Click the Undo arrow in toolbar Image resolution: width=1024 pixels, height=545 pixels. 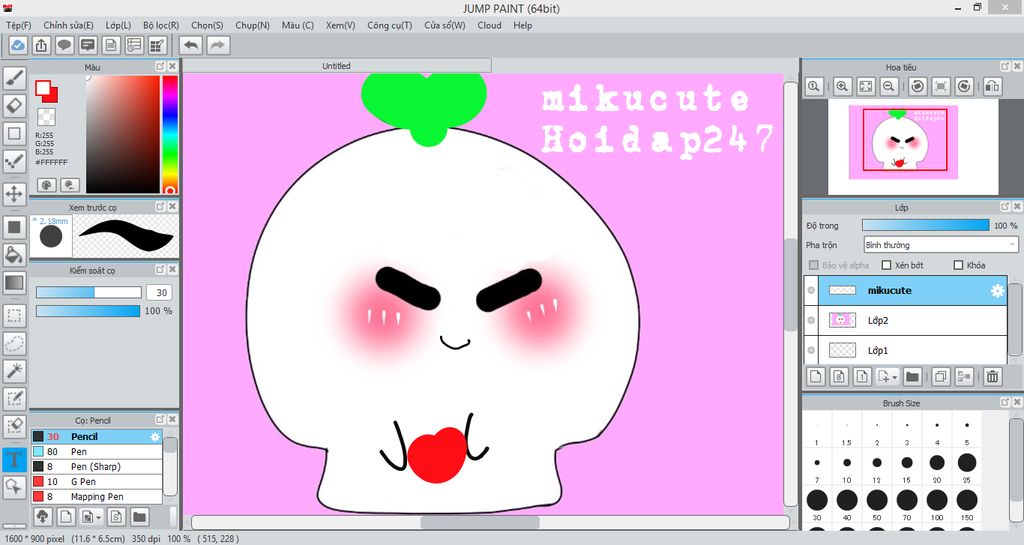point(190,45)
